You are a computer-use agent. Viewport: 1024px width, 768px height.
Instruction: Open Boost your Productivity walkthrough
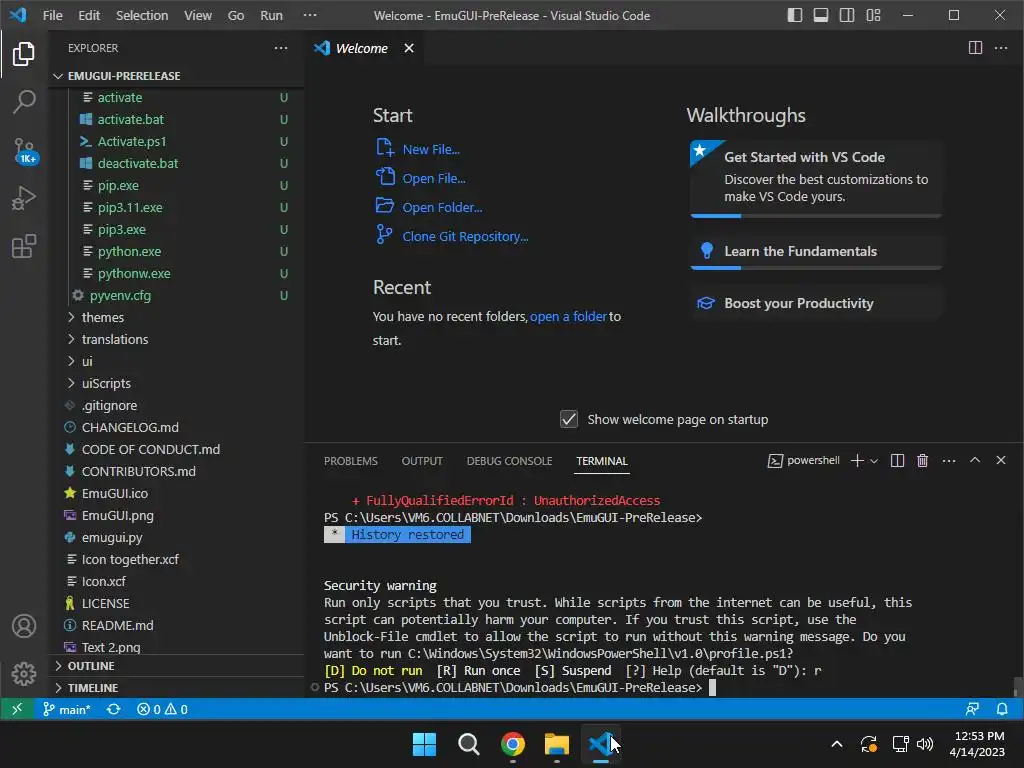(816, 304)
